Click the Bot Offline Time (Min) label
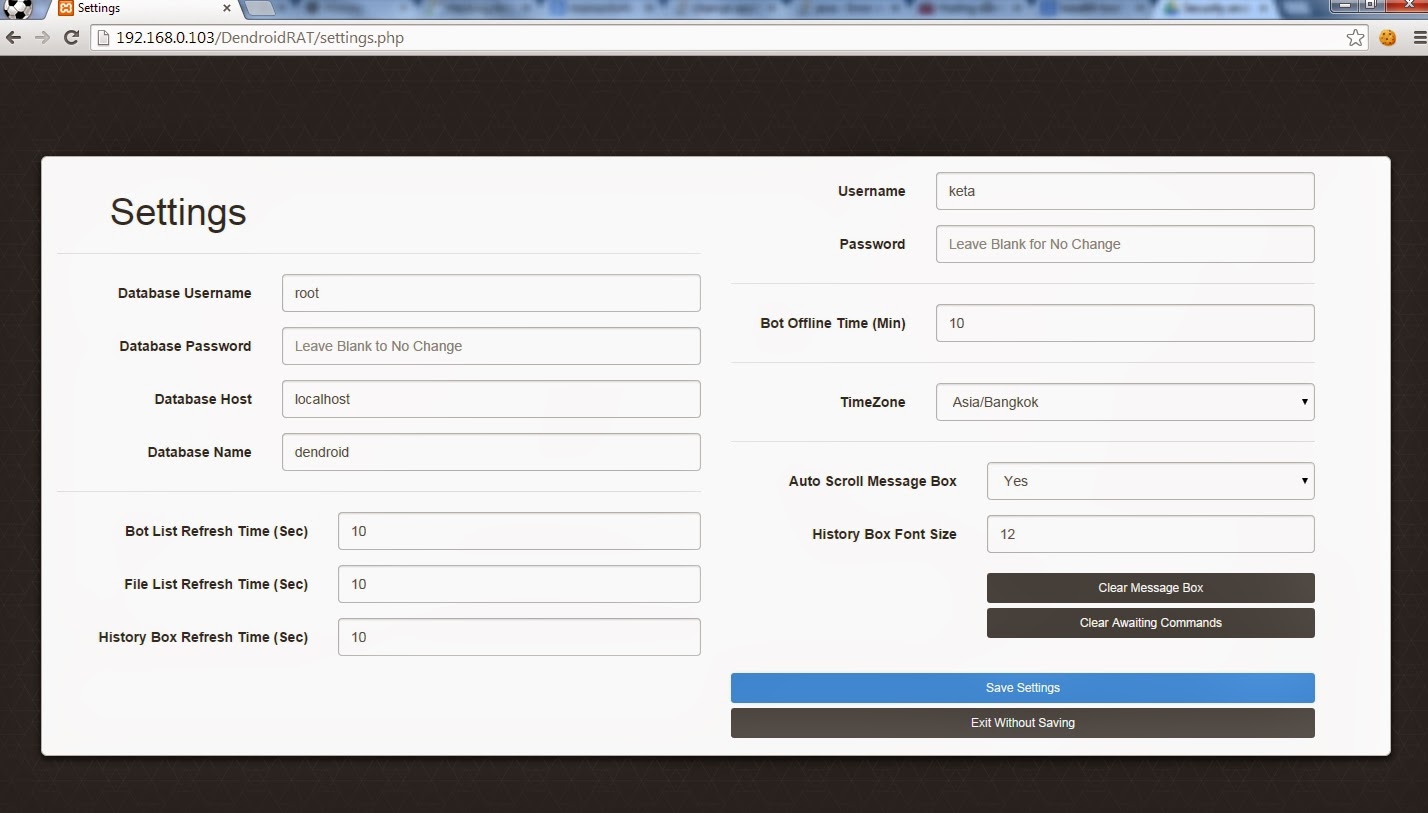The height and width of the screenshot is (813, 1428). [833, 323]
